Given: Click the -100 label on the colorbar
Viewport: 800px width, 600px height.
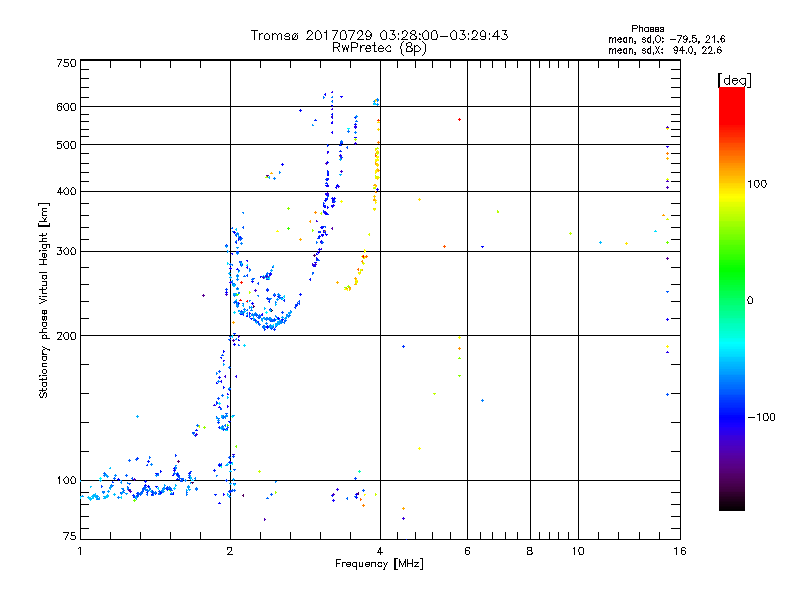Looking at the screenshot, I should click(761, 417).
